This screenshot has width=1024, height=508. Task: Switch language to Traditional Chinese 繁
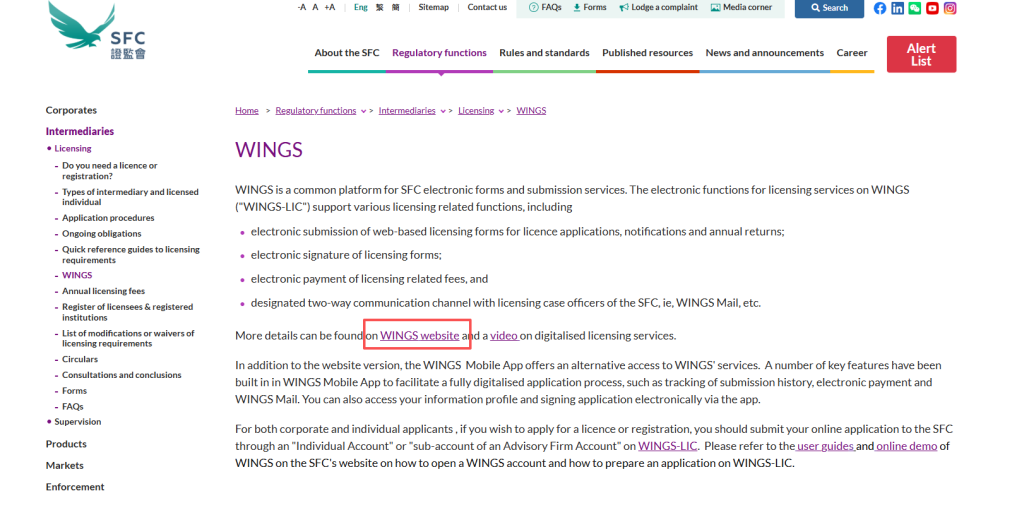point(380,7)
